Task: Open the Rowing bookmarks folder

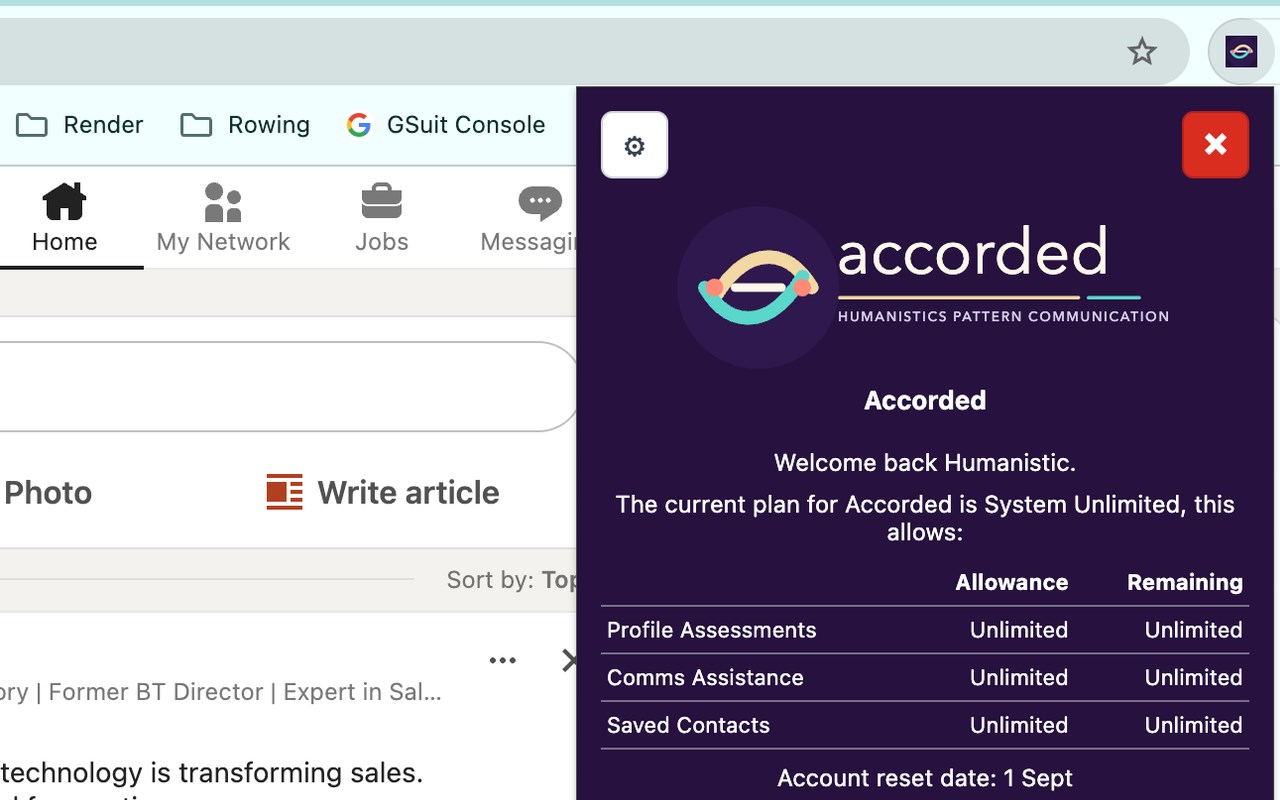Action: point(245,125)
